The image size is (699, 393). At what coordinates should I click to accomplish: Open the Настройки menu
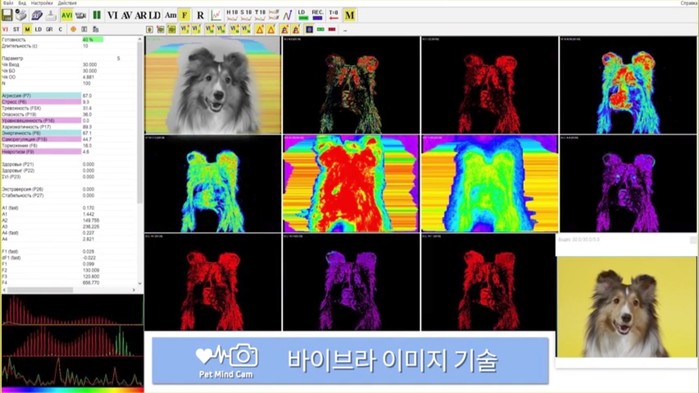(42, 3)
